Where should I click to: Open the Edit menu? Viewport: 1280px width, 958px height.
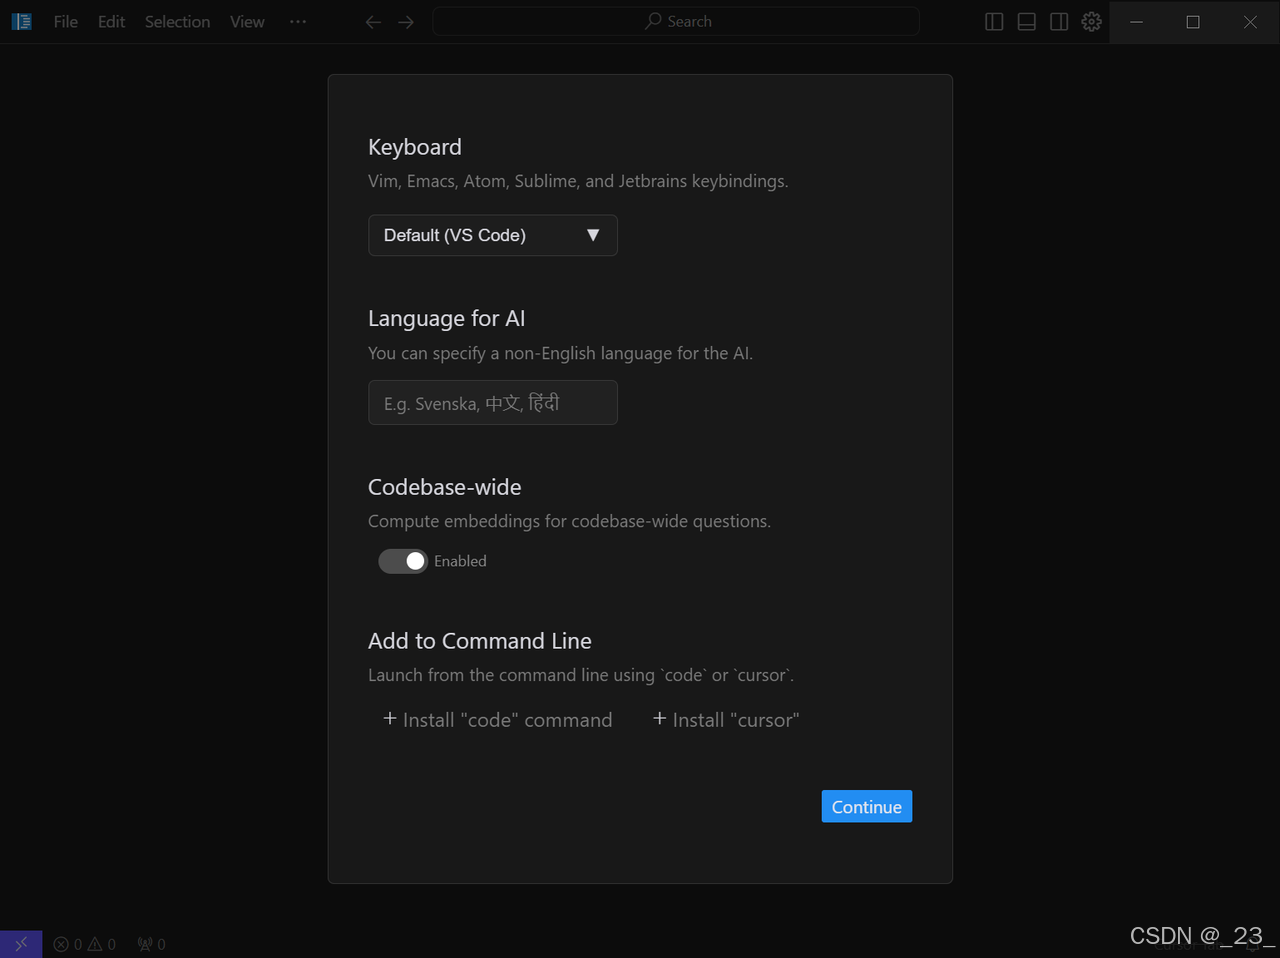coord(111,22)
